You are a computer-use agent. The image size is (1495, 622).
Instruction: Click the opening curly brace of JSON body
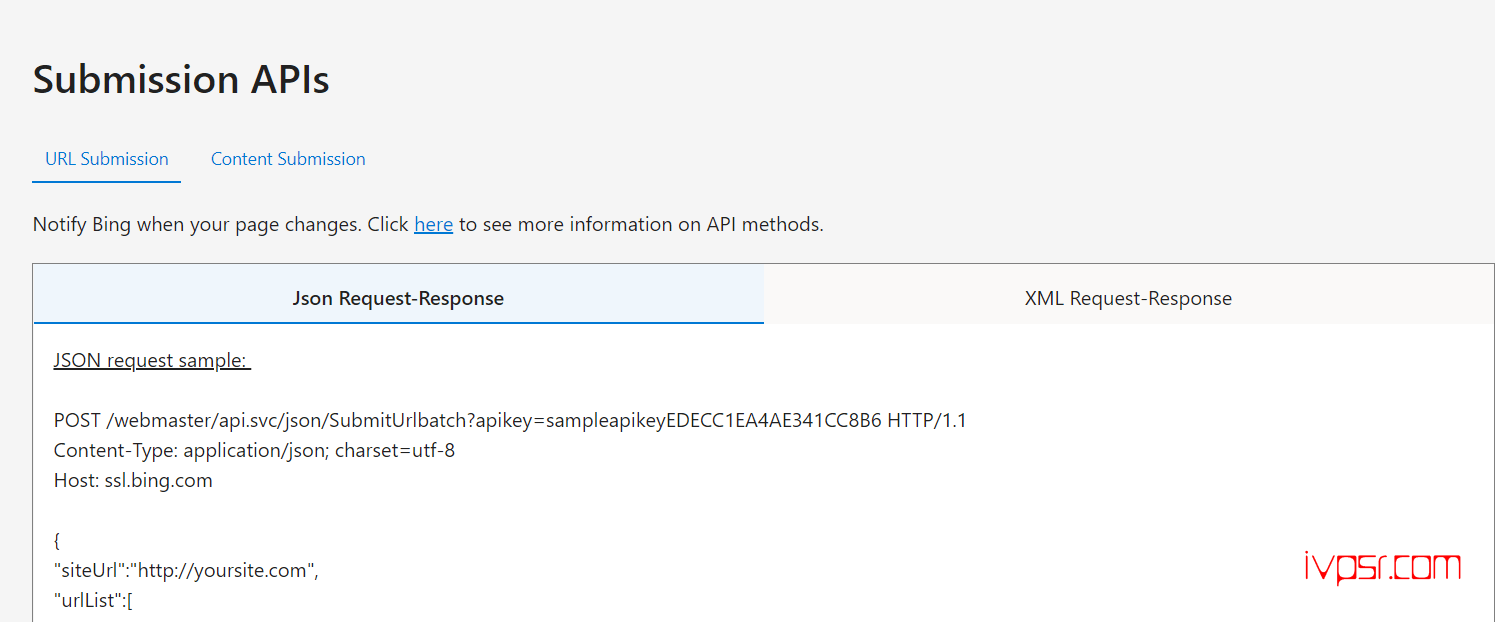57,541
